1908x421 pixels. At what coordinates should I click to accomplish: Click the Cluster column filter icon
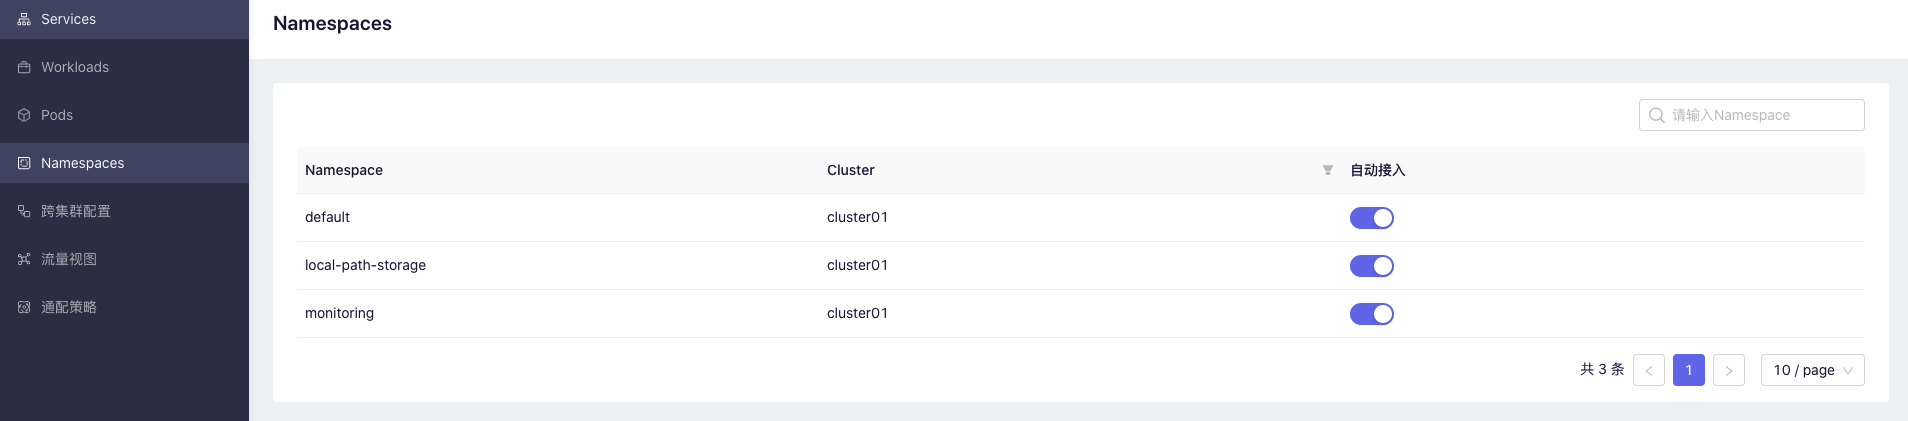1328,170
